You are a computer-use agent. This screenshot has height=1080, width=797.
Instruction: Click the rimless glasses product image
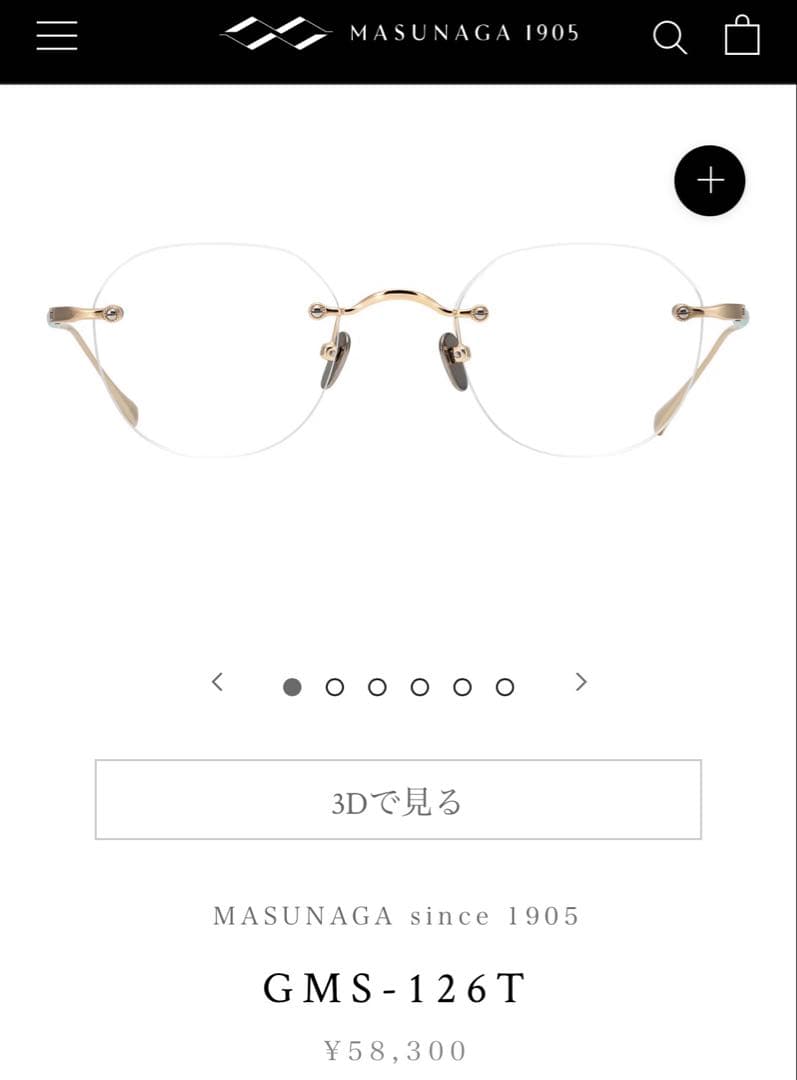click(398, 350)
